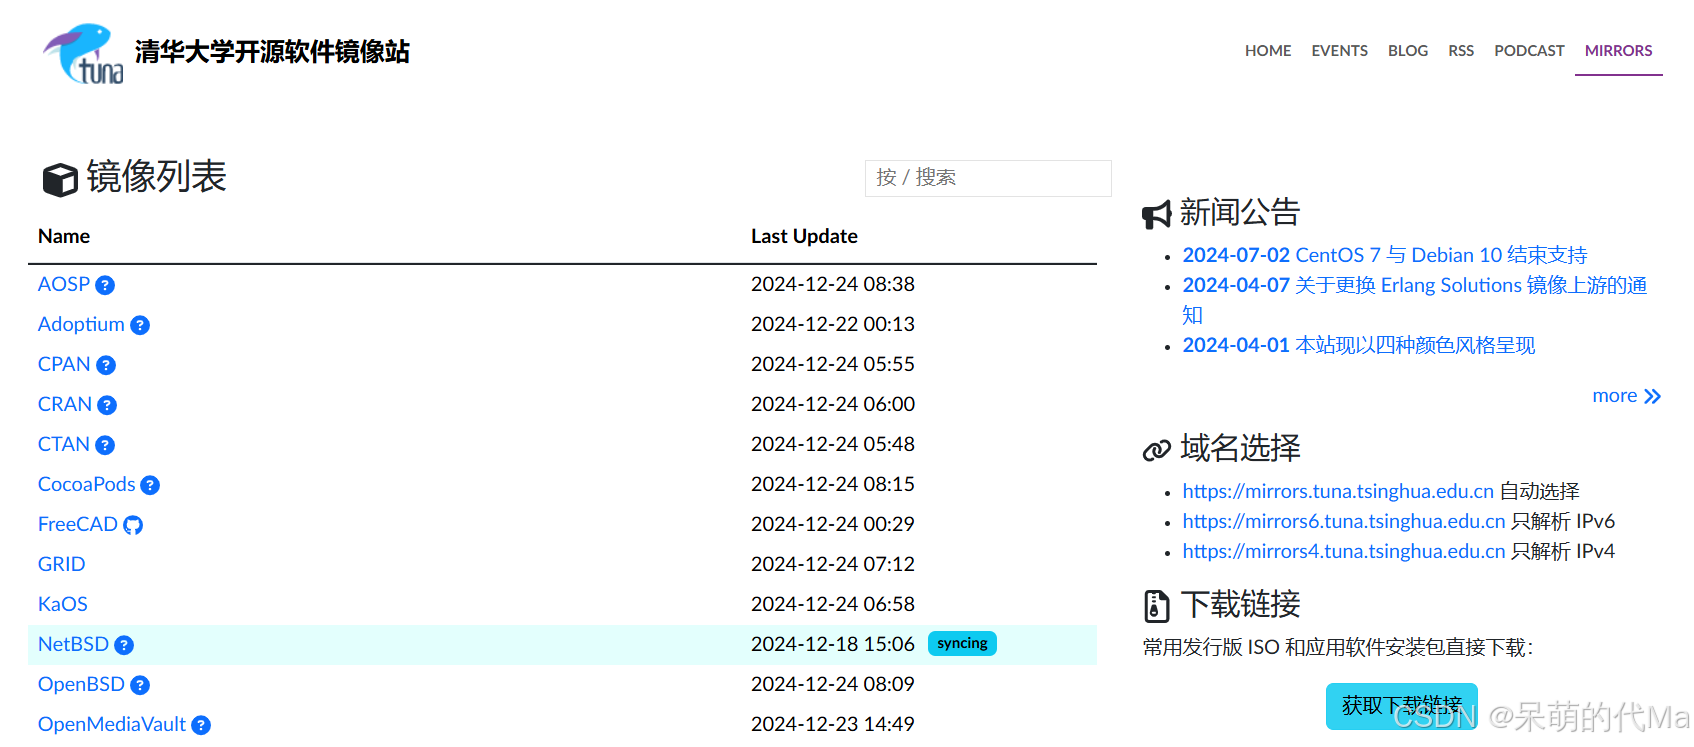Open help icon next to AOSP
Image resolution: width=1694 pixels, height=747 pixels.
coord(105,285)
